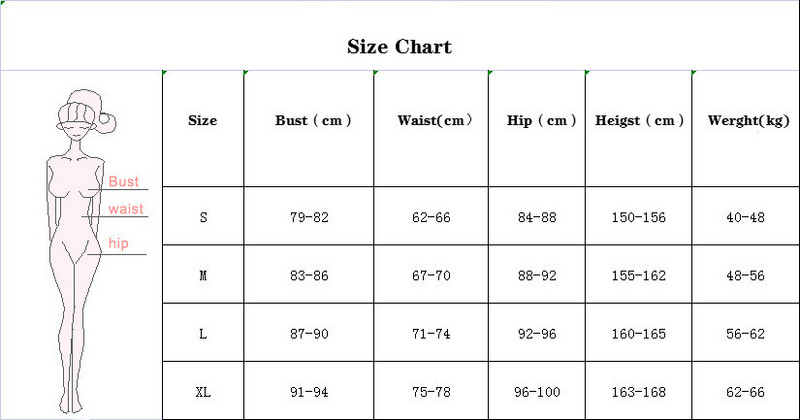Select the red Bust label

pos(124,181)
